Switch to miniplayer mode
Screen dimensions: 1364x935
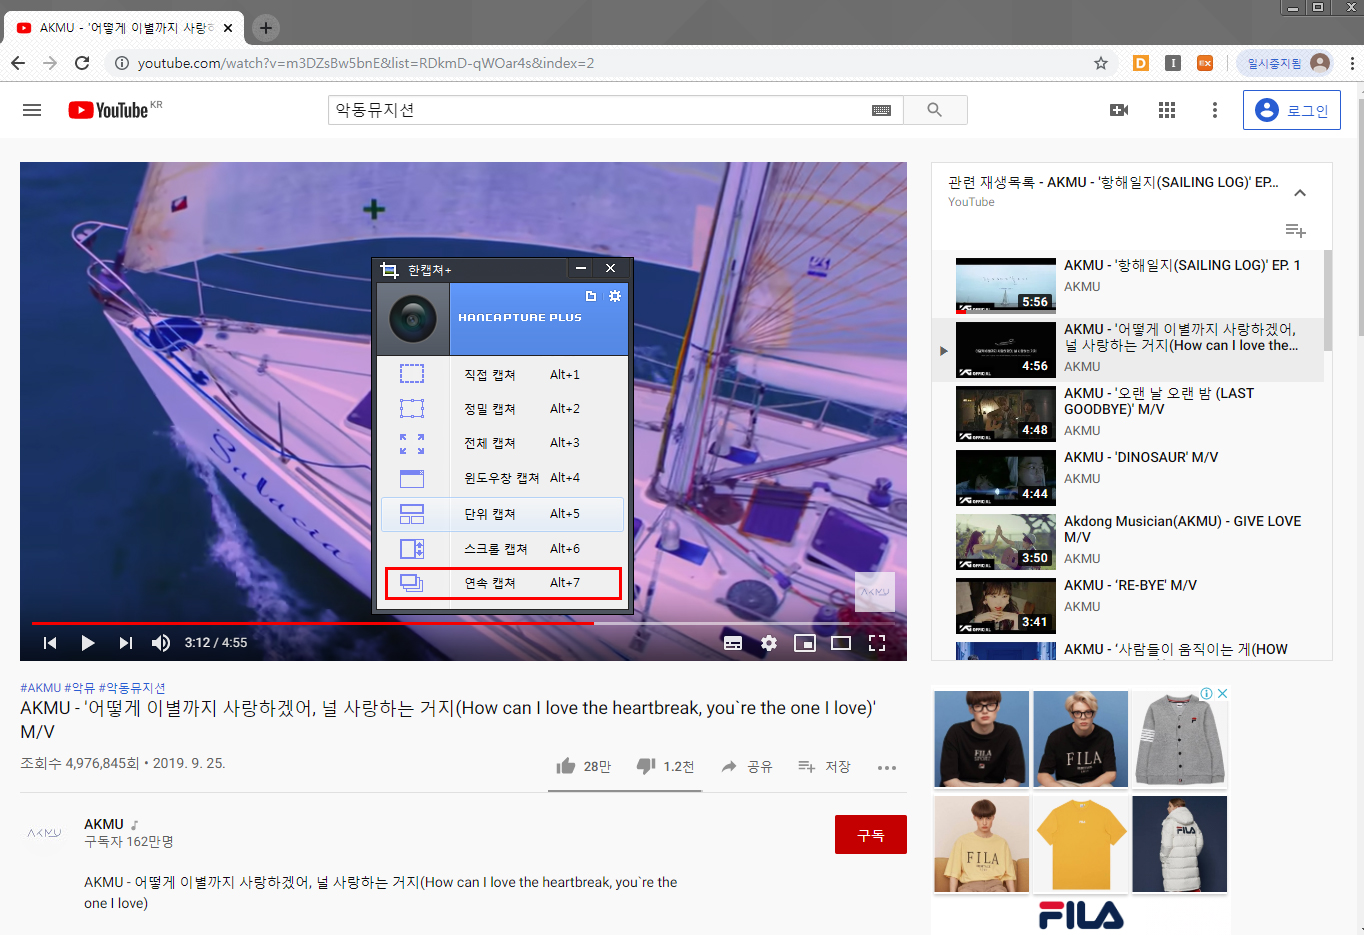tap(805, 643)
